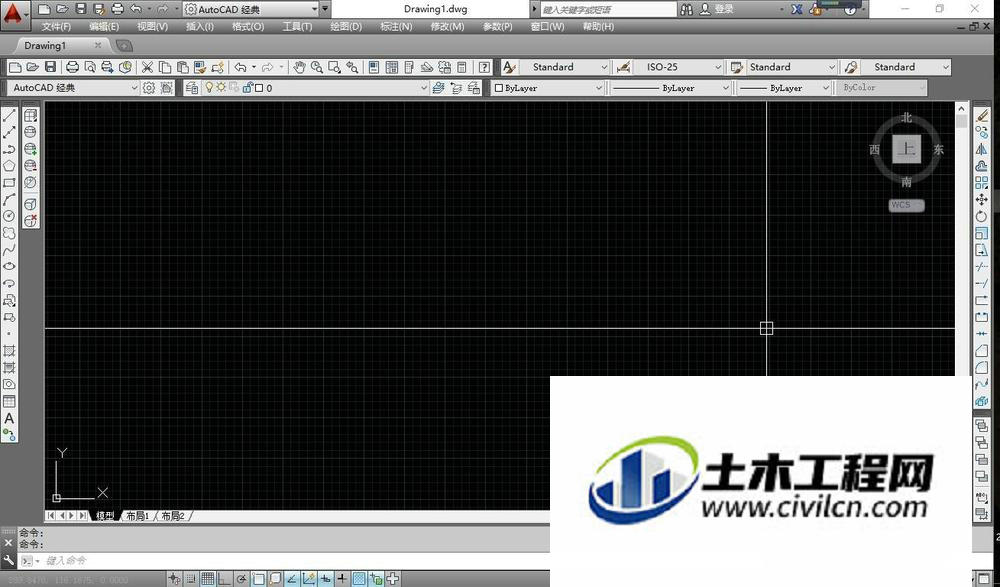Click the Undo arrow in standard toolbar
Screen dimensions: 1000x587
point(240,67)
